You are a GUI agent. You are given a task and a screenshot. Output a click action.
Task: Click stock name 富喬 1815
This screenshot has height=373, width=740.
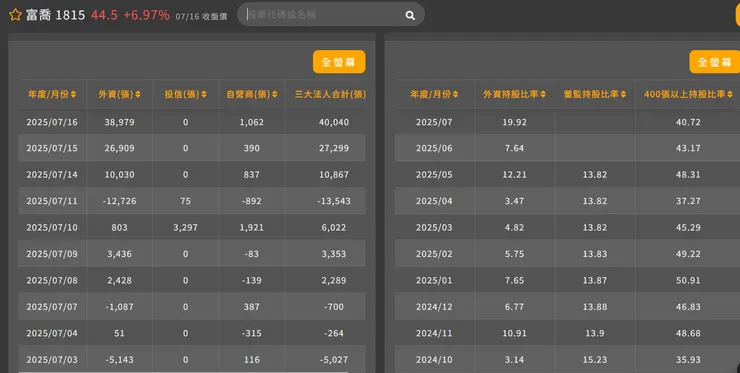pos(55,15)
